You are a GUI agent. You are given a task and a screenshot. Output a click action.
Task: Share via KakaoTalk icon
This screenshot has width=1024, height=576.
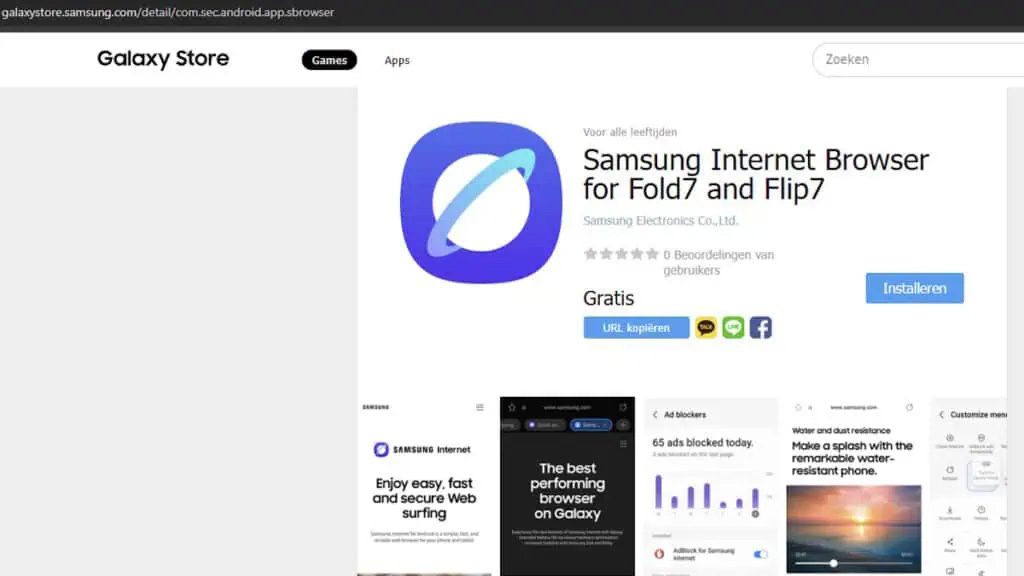pyautogui.click(x=705, y=327)
